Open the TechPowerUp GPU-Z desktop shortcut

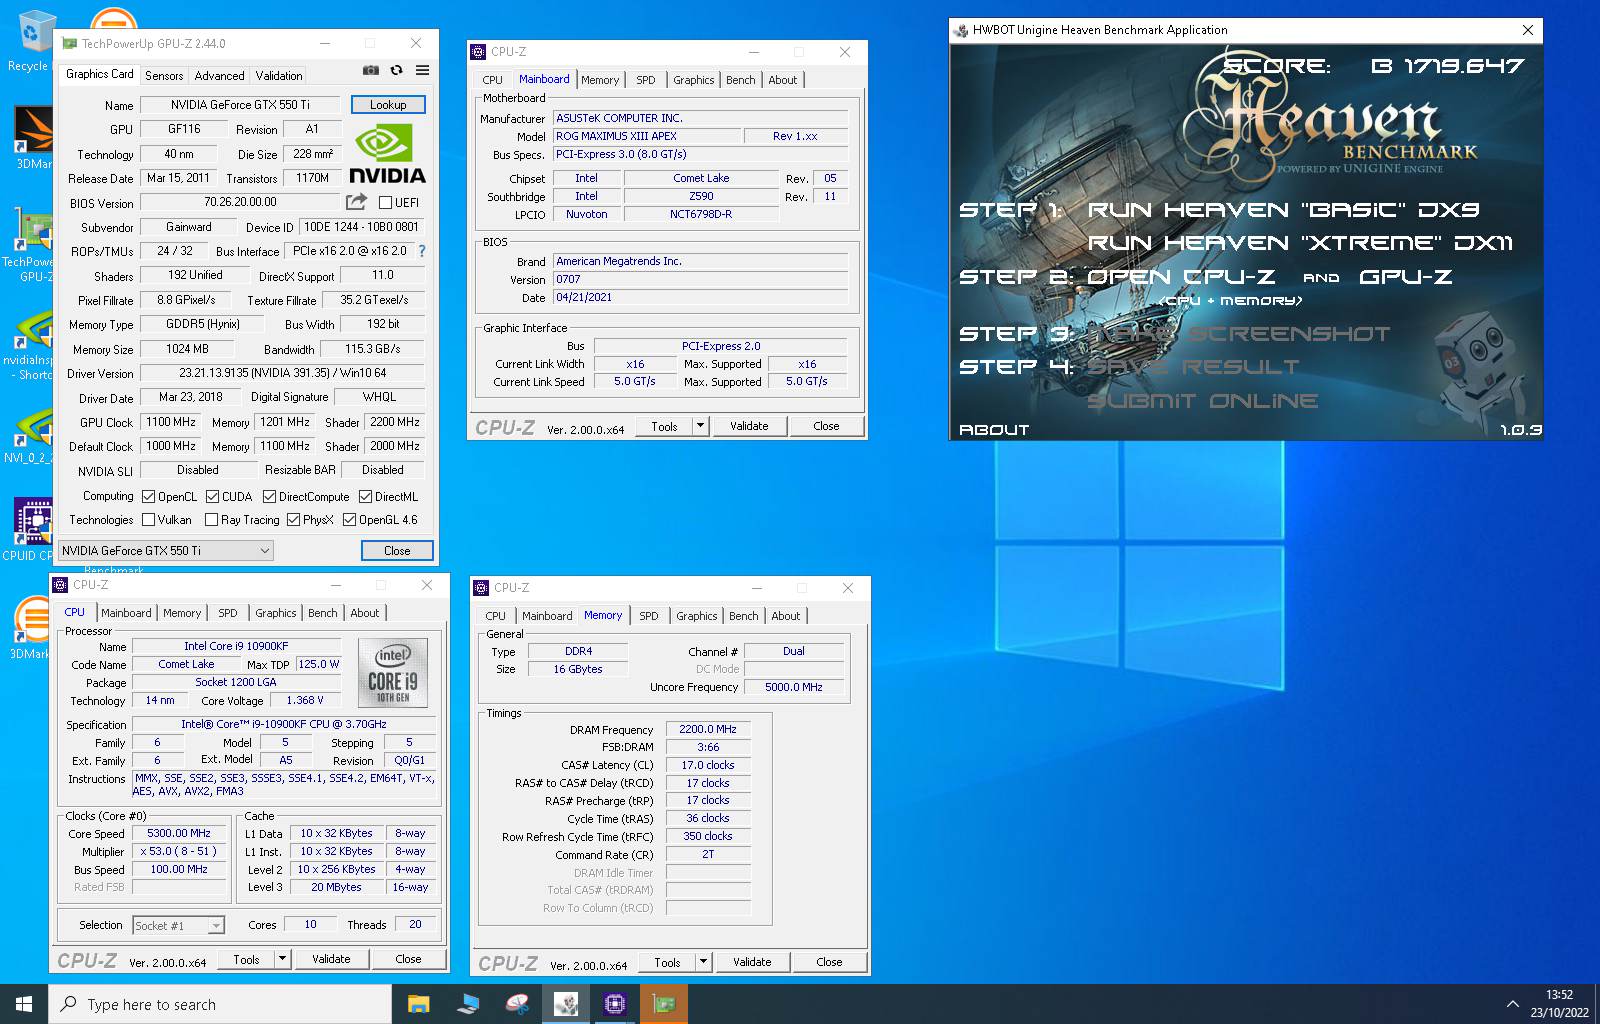point(30,244)
